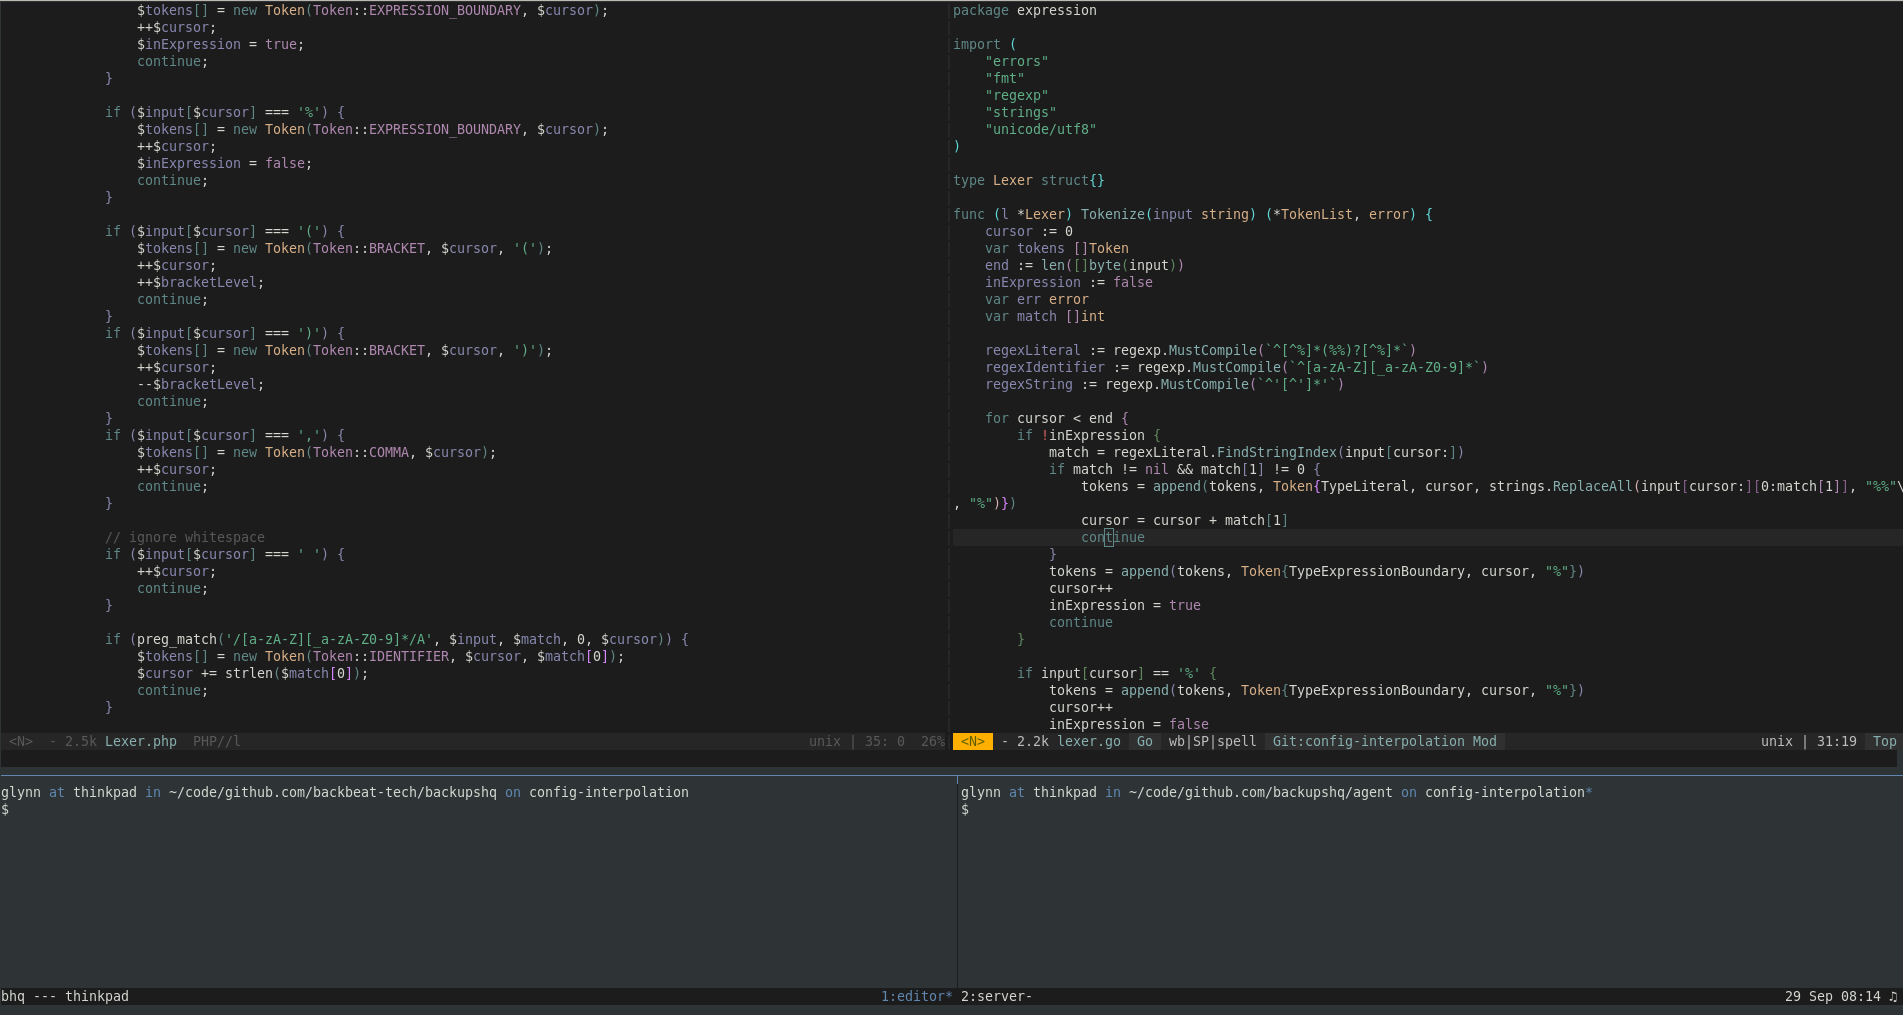Click the 'preg_match' call in Lexer.php
This screenshot has height=1015, width=1903.
[x=177, y=639]
